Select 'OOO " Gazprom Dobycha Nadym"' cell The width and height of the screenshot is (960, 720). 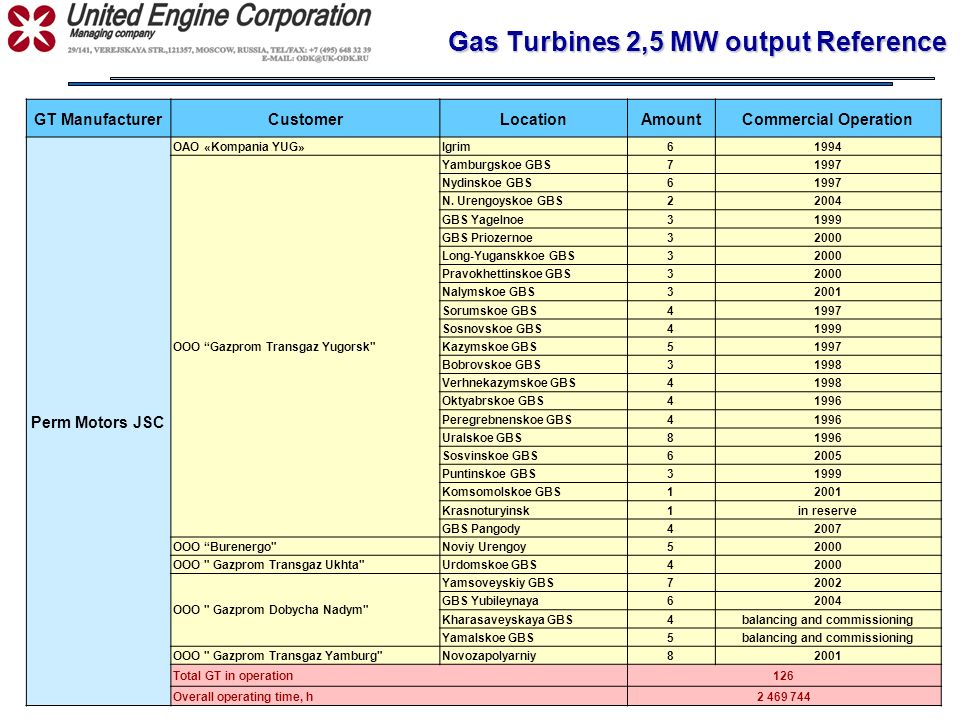(x=305, y=610)
